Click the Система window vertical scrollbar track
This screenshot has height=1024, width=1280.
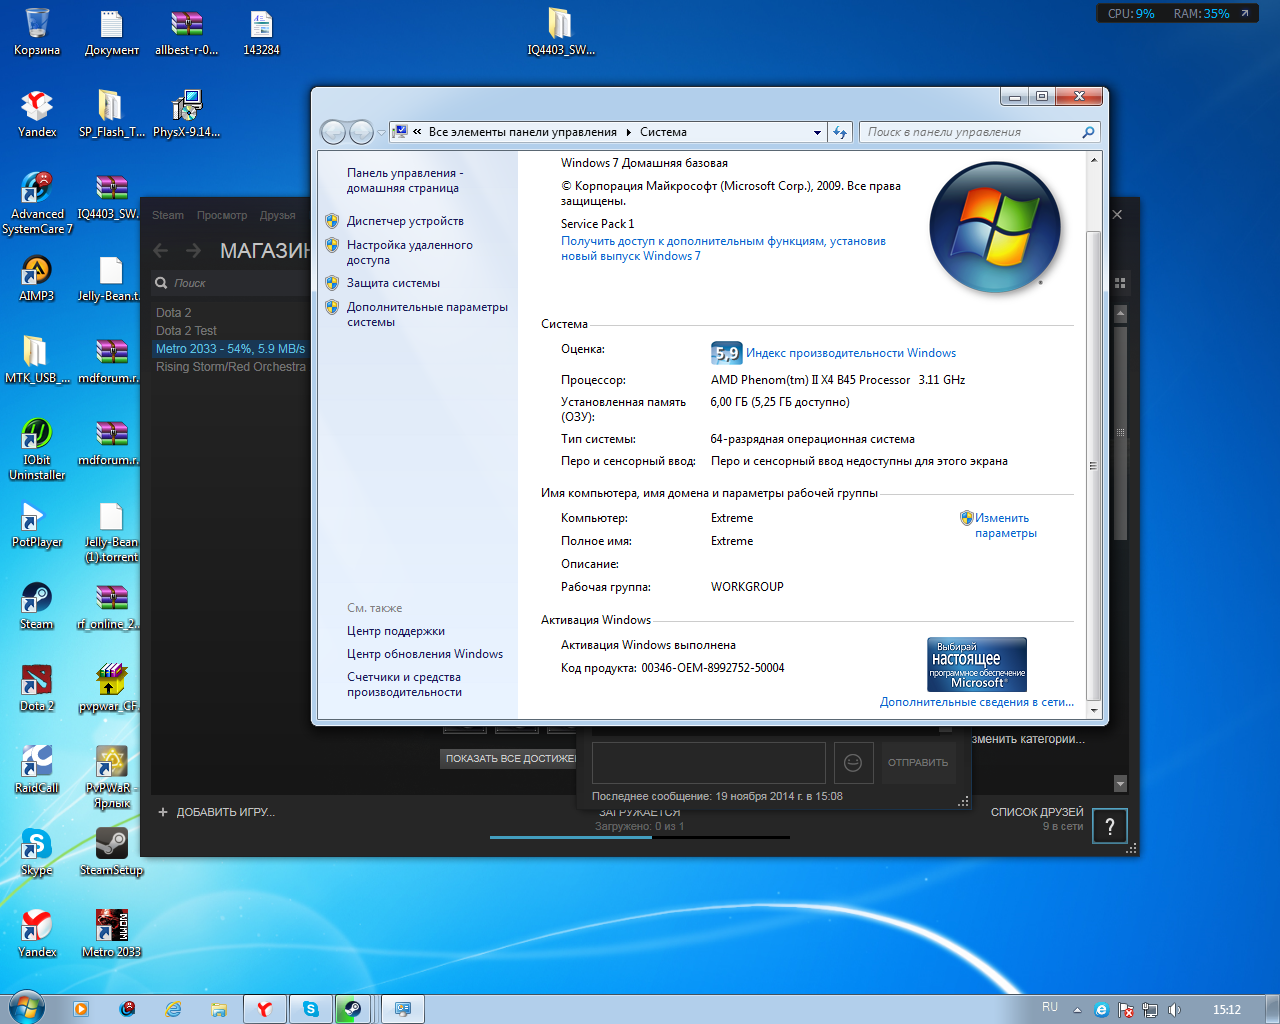pyautogui.click(x=1093, y=435)
